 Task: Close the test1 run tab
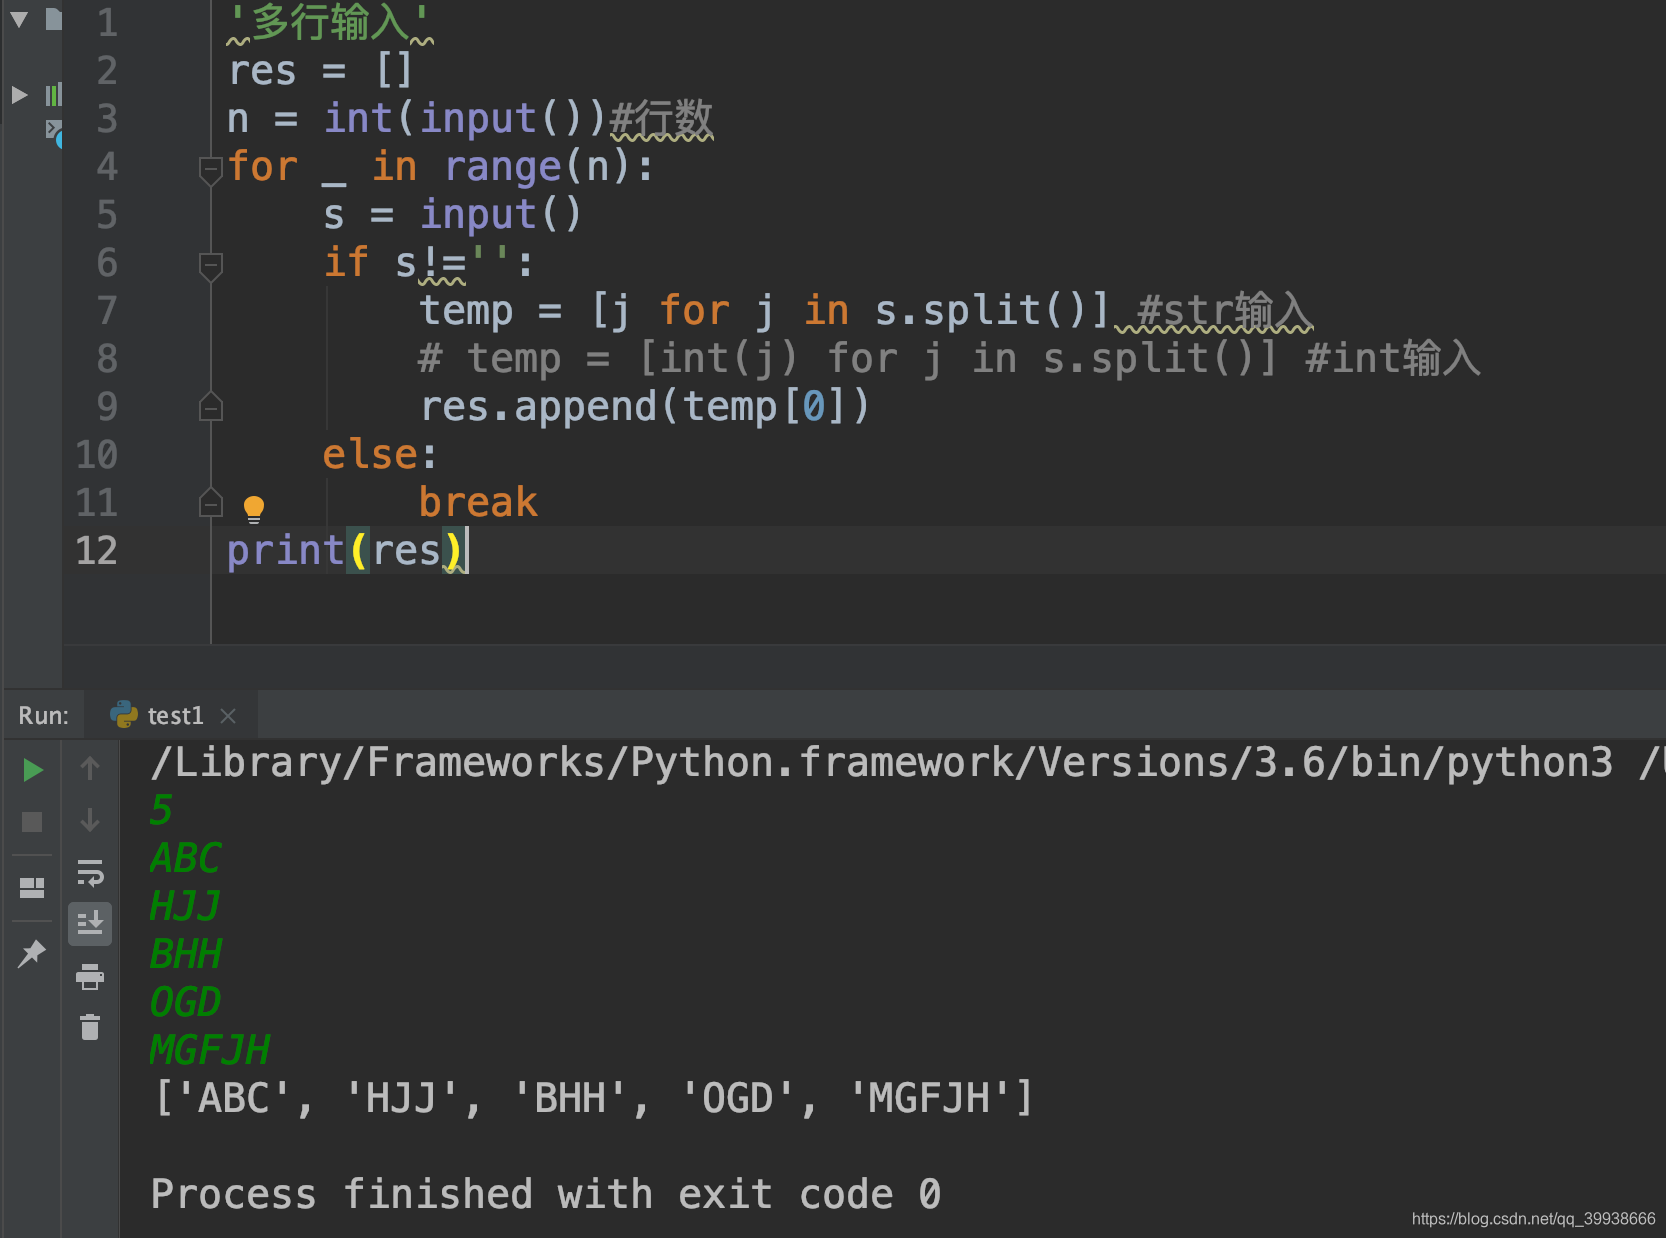[228, 716]
